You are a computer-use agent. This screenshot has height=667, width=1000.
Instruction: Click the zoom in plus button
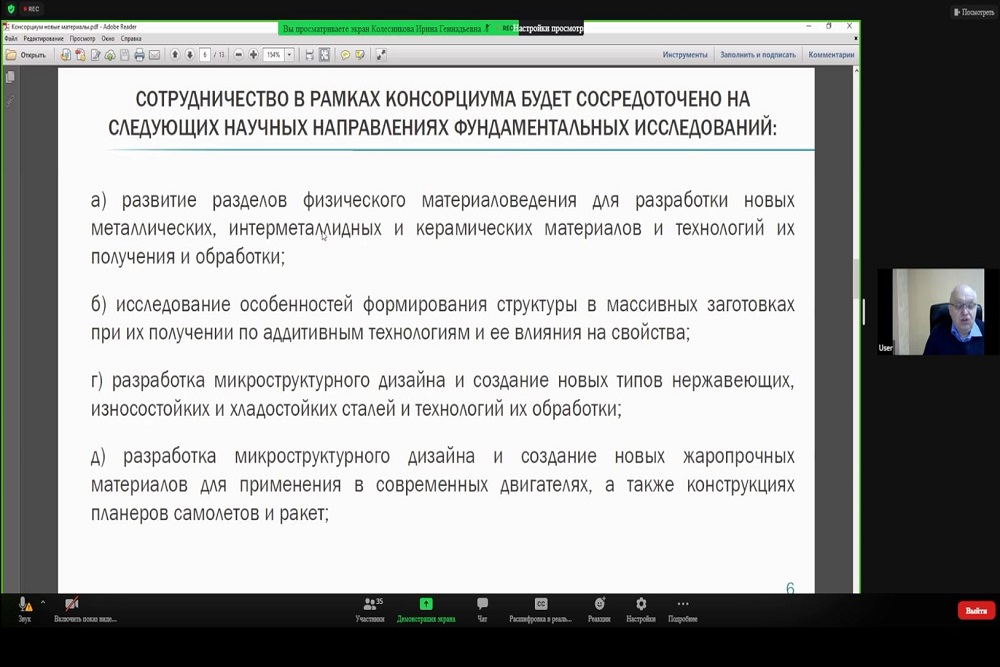[x=253, y=55]
